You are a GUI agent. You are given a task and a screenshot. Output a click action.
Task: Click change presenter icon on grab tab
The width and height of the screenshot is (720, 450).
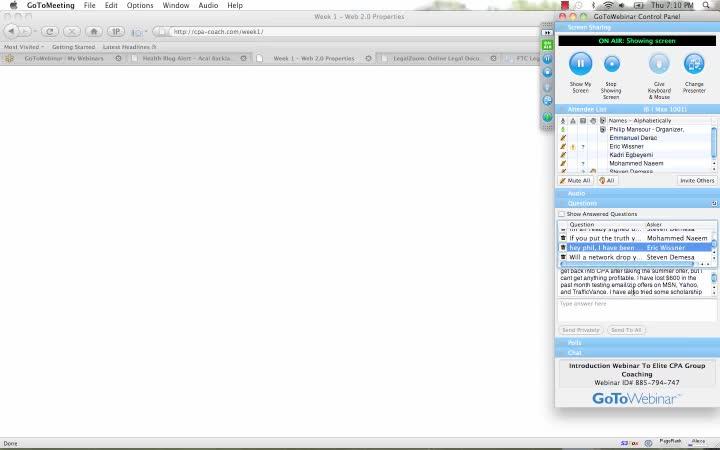tap(547, 101)
